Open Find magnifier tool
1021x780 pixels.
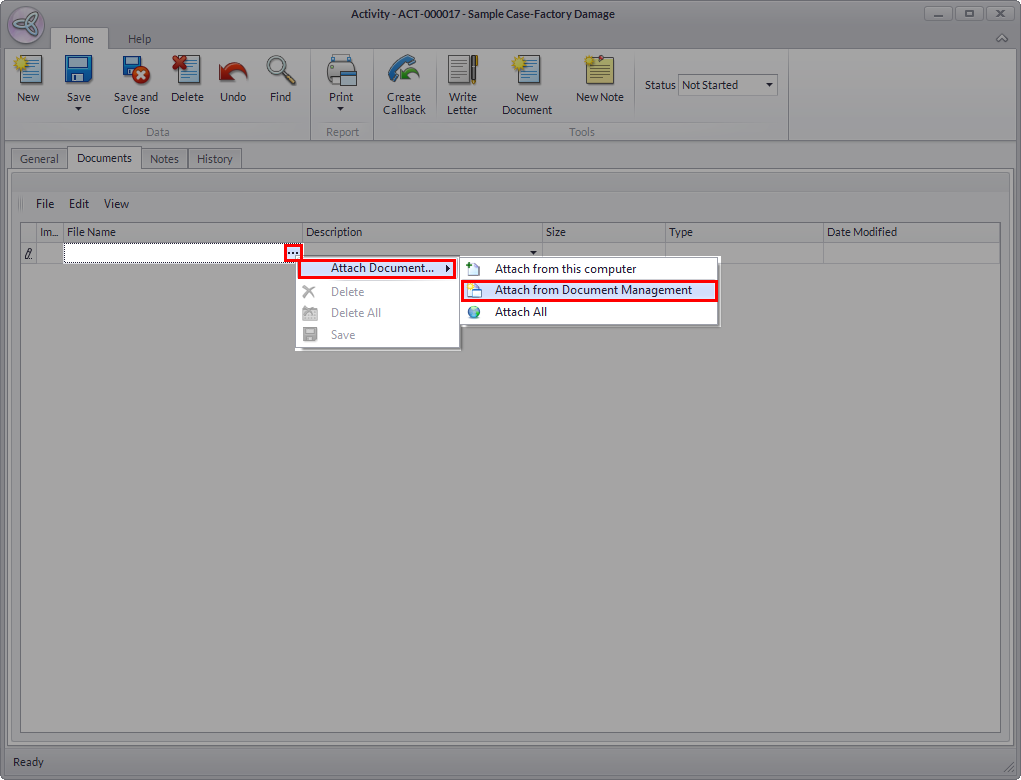click(280, 71)
